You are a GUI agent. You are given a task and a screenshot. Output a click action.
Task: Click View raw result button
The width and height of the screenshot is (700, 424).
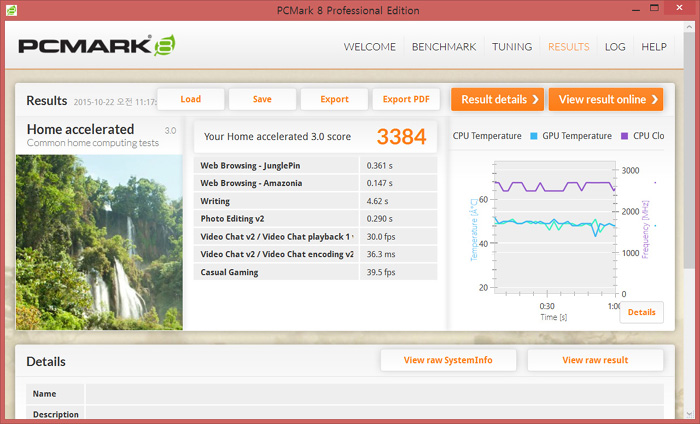pyautogui.click(x=595, y=360)
